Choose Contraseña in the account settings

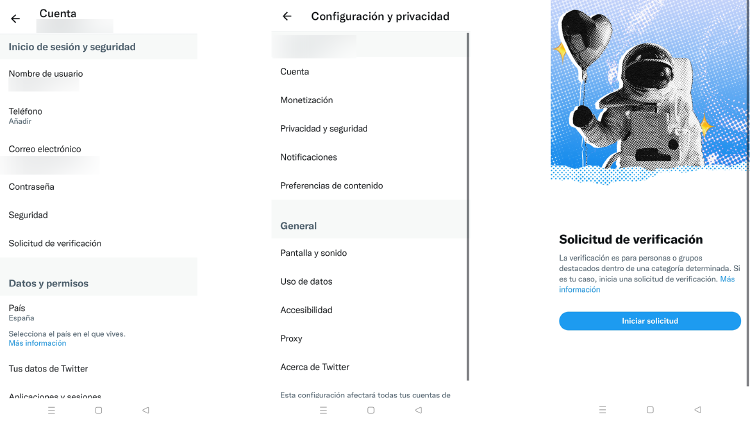pos(32,187)
